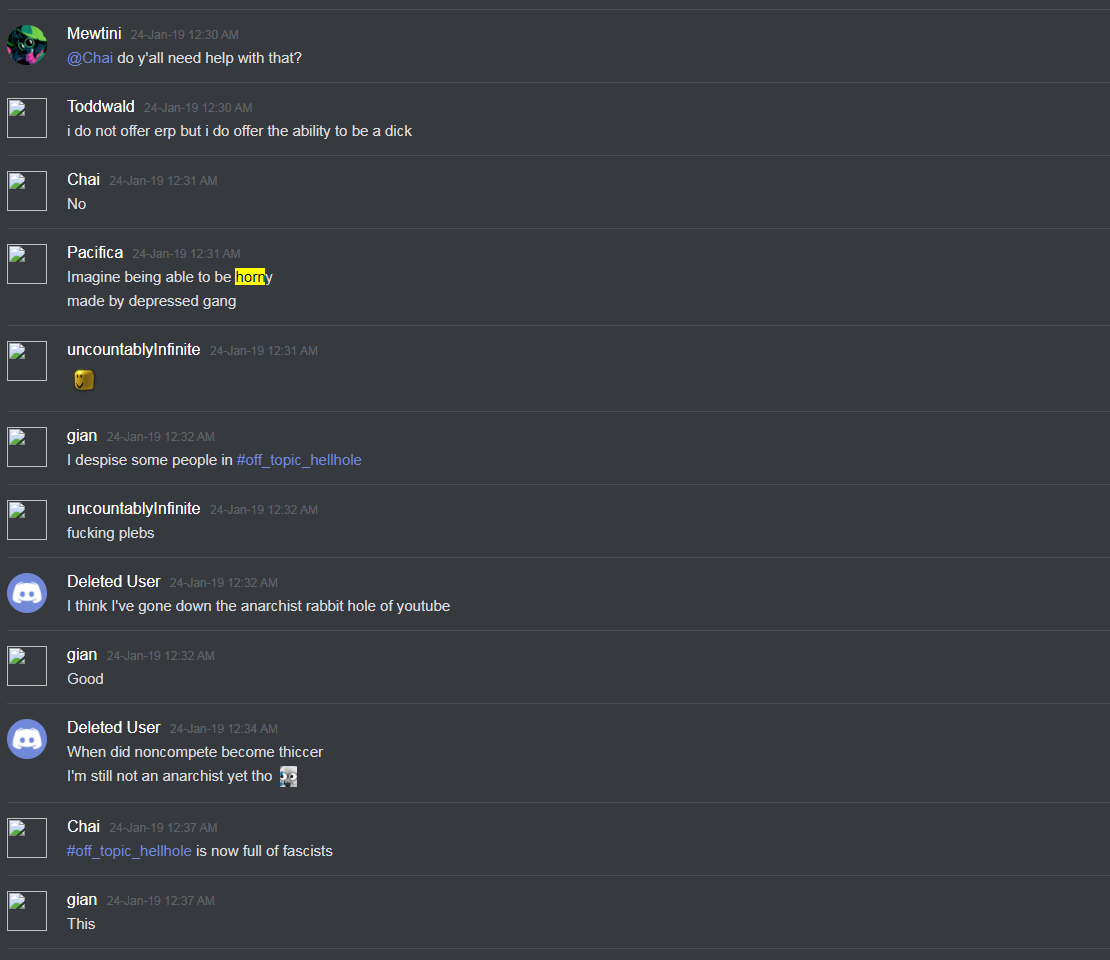Click the Mewtini username

coord(94,33)
